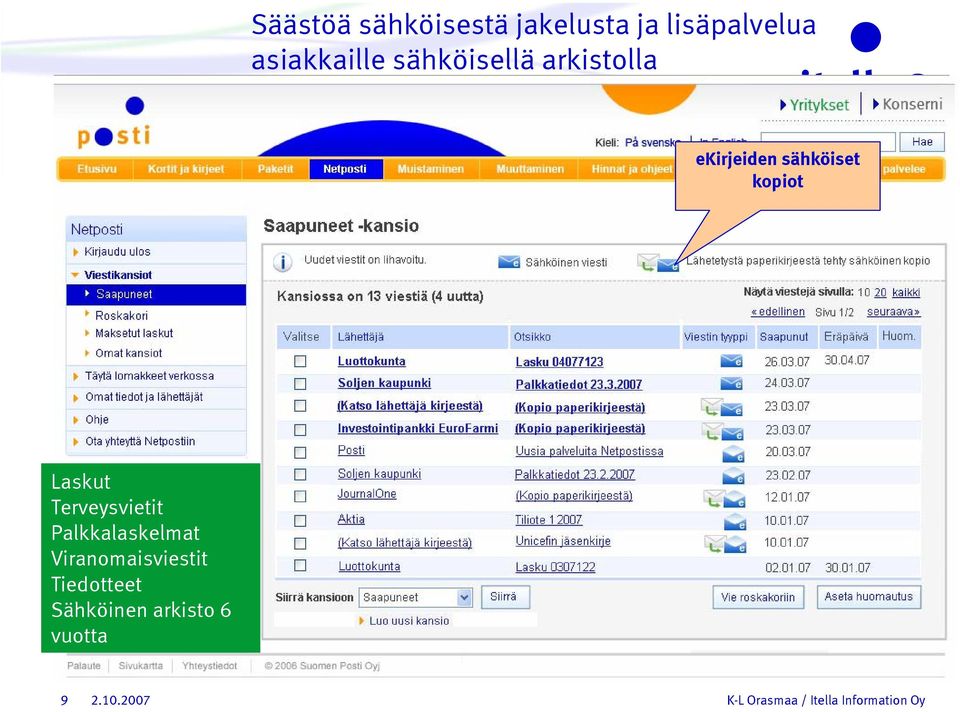The height and width of the screenshot is (712, 960).
Task: Open the Tiliote 1 2007 message
Action: pyautogui.click(x=549, y=520)
